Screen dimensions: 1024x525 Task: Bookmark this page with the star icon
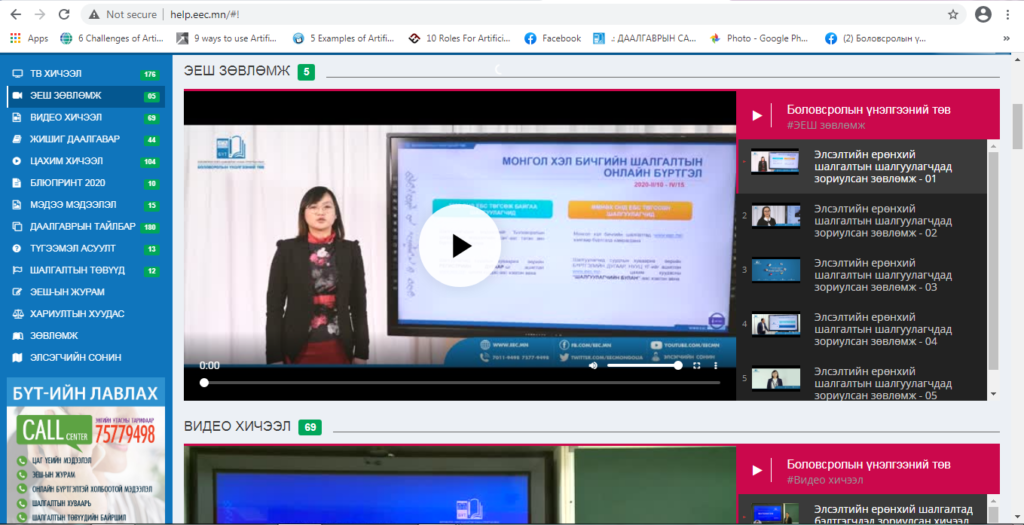(953, 15)
